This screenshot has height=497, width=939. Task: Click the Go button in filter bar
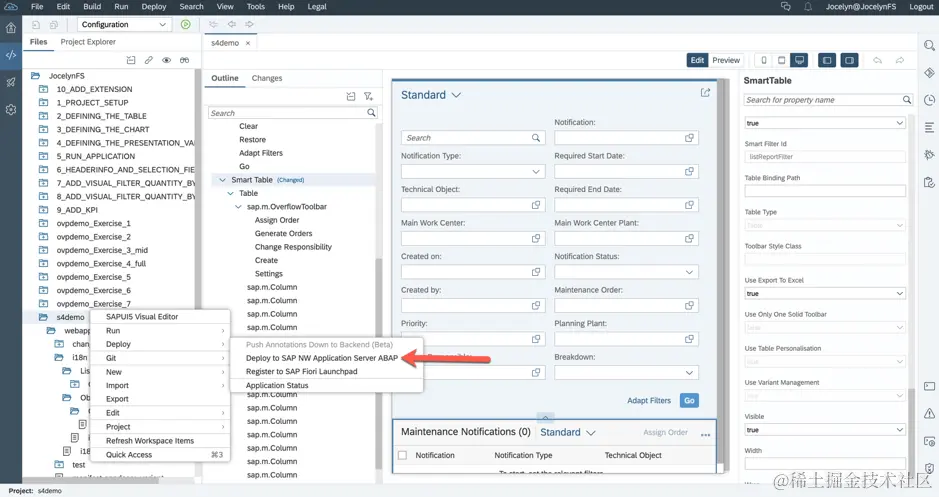689,401
